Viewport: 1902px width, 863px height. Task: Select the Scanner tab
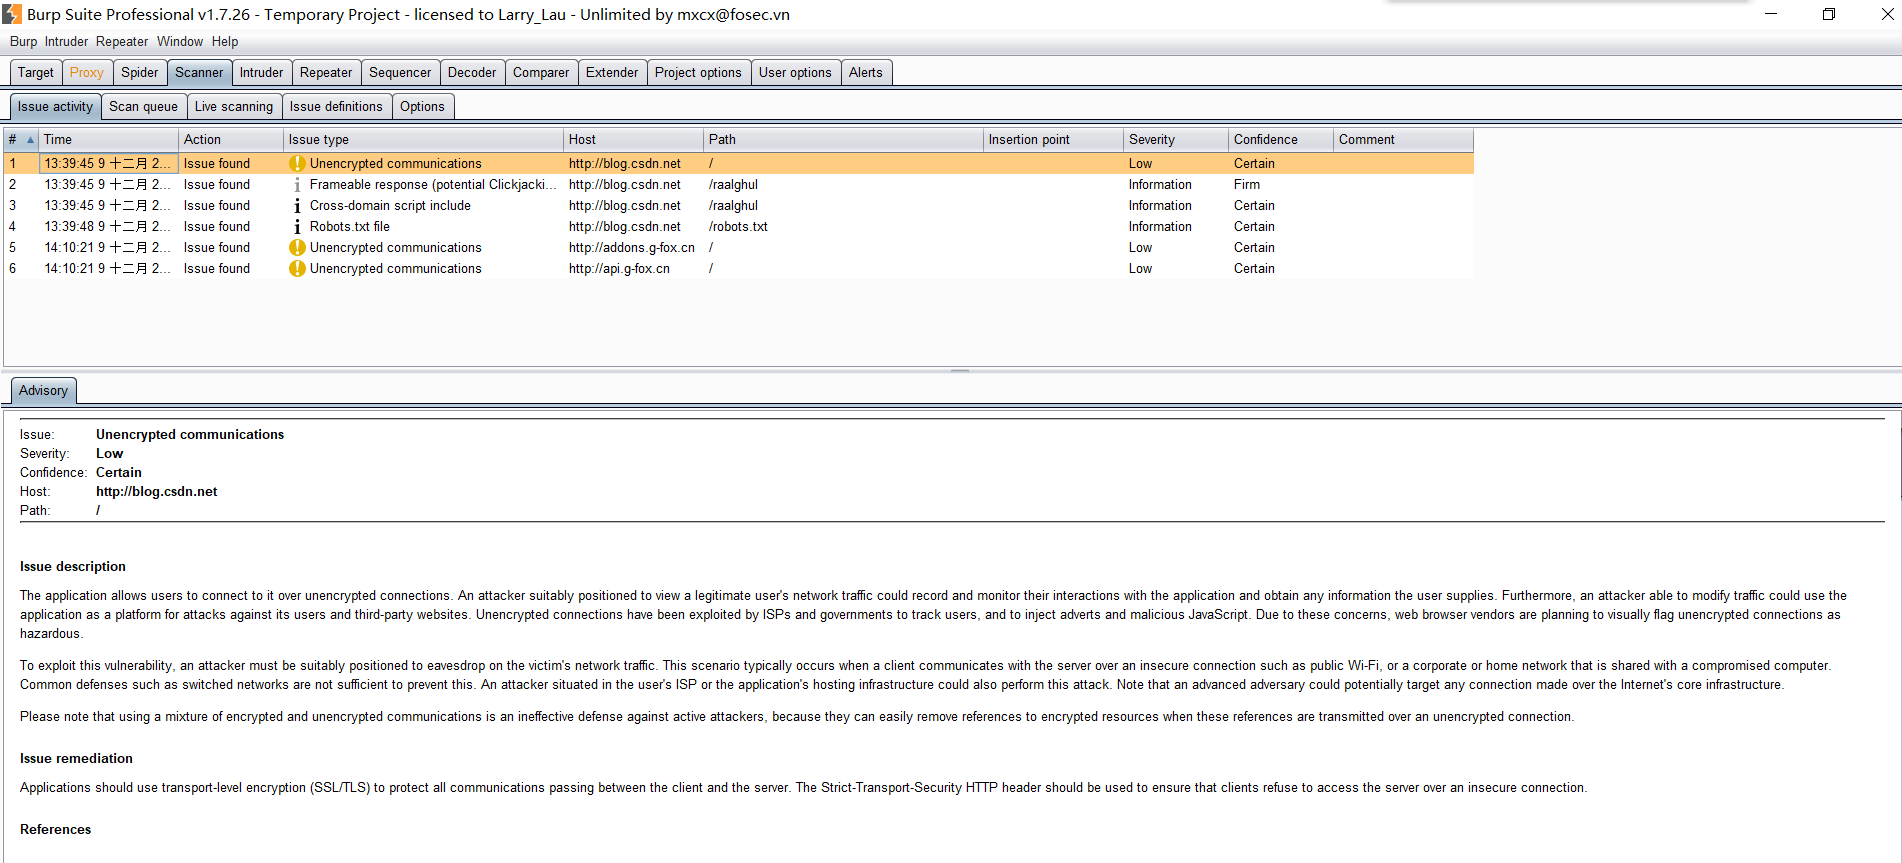click(x=199, y=72)
